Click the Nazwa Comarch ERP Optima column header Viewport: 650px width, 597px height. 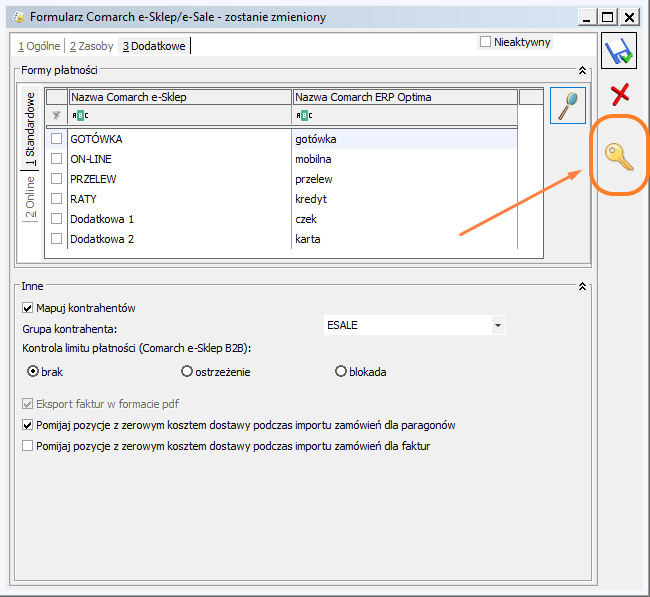click(405, 97)
